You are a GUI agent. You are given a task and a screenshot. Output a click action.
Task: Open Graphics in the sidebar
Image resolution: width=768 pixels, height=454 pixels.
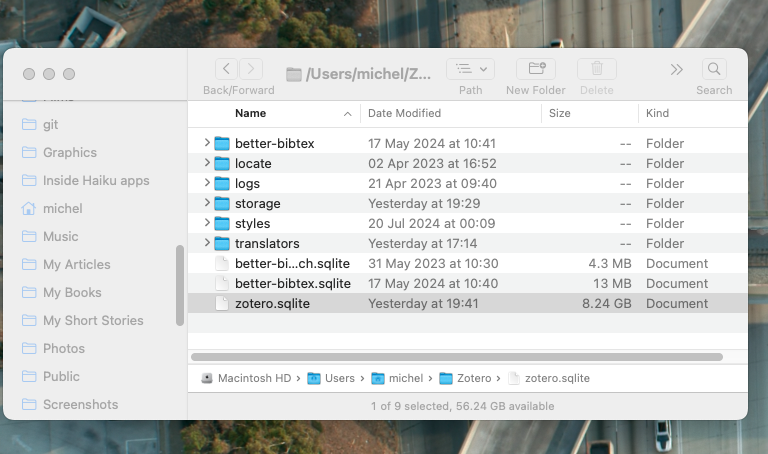tap(70, 152)
